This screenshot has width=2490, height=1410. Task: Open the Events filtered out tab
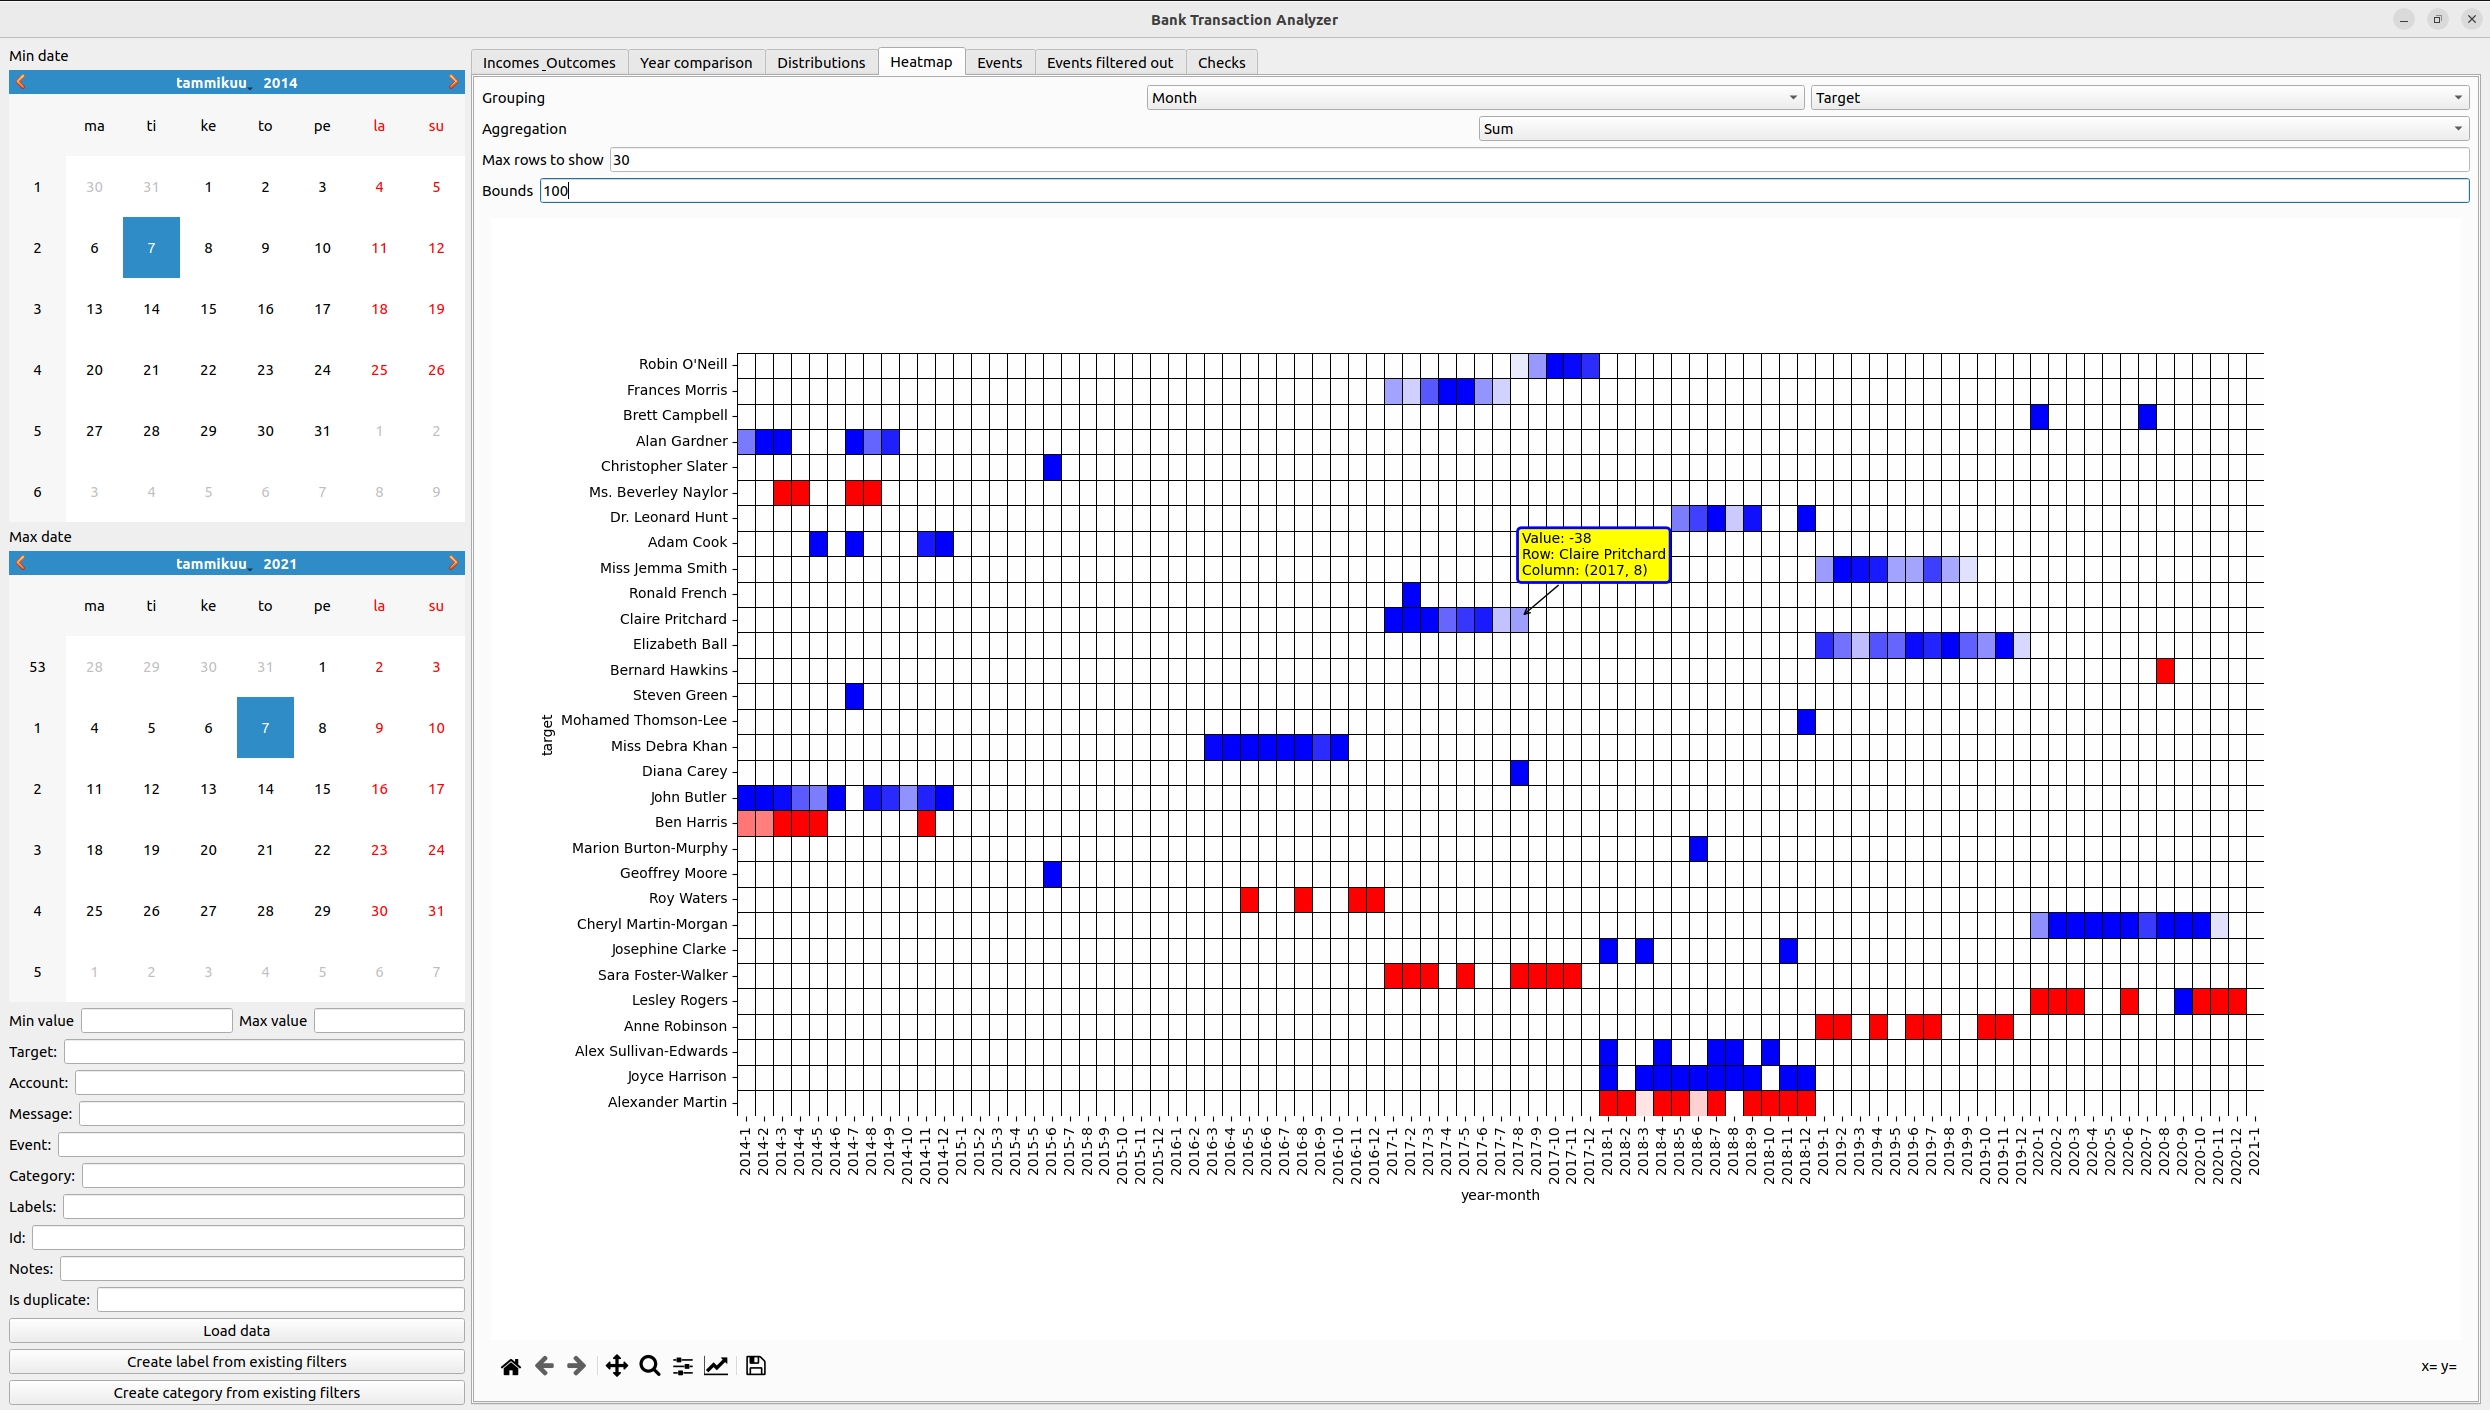click(1109, 63)
